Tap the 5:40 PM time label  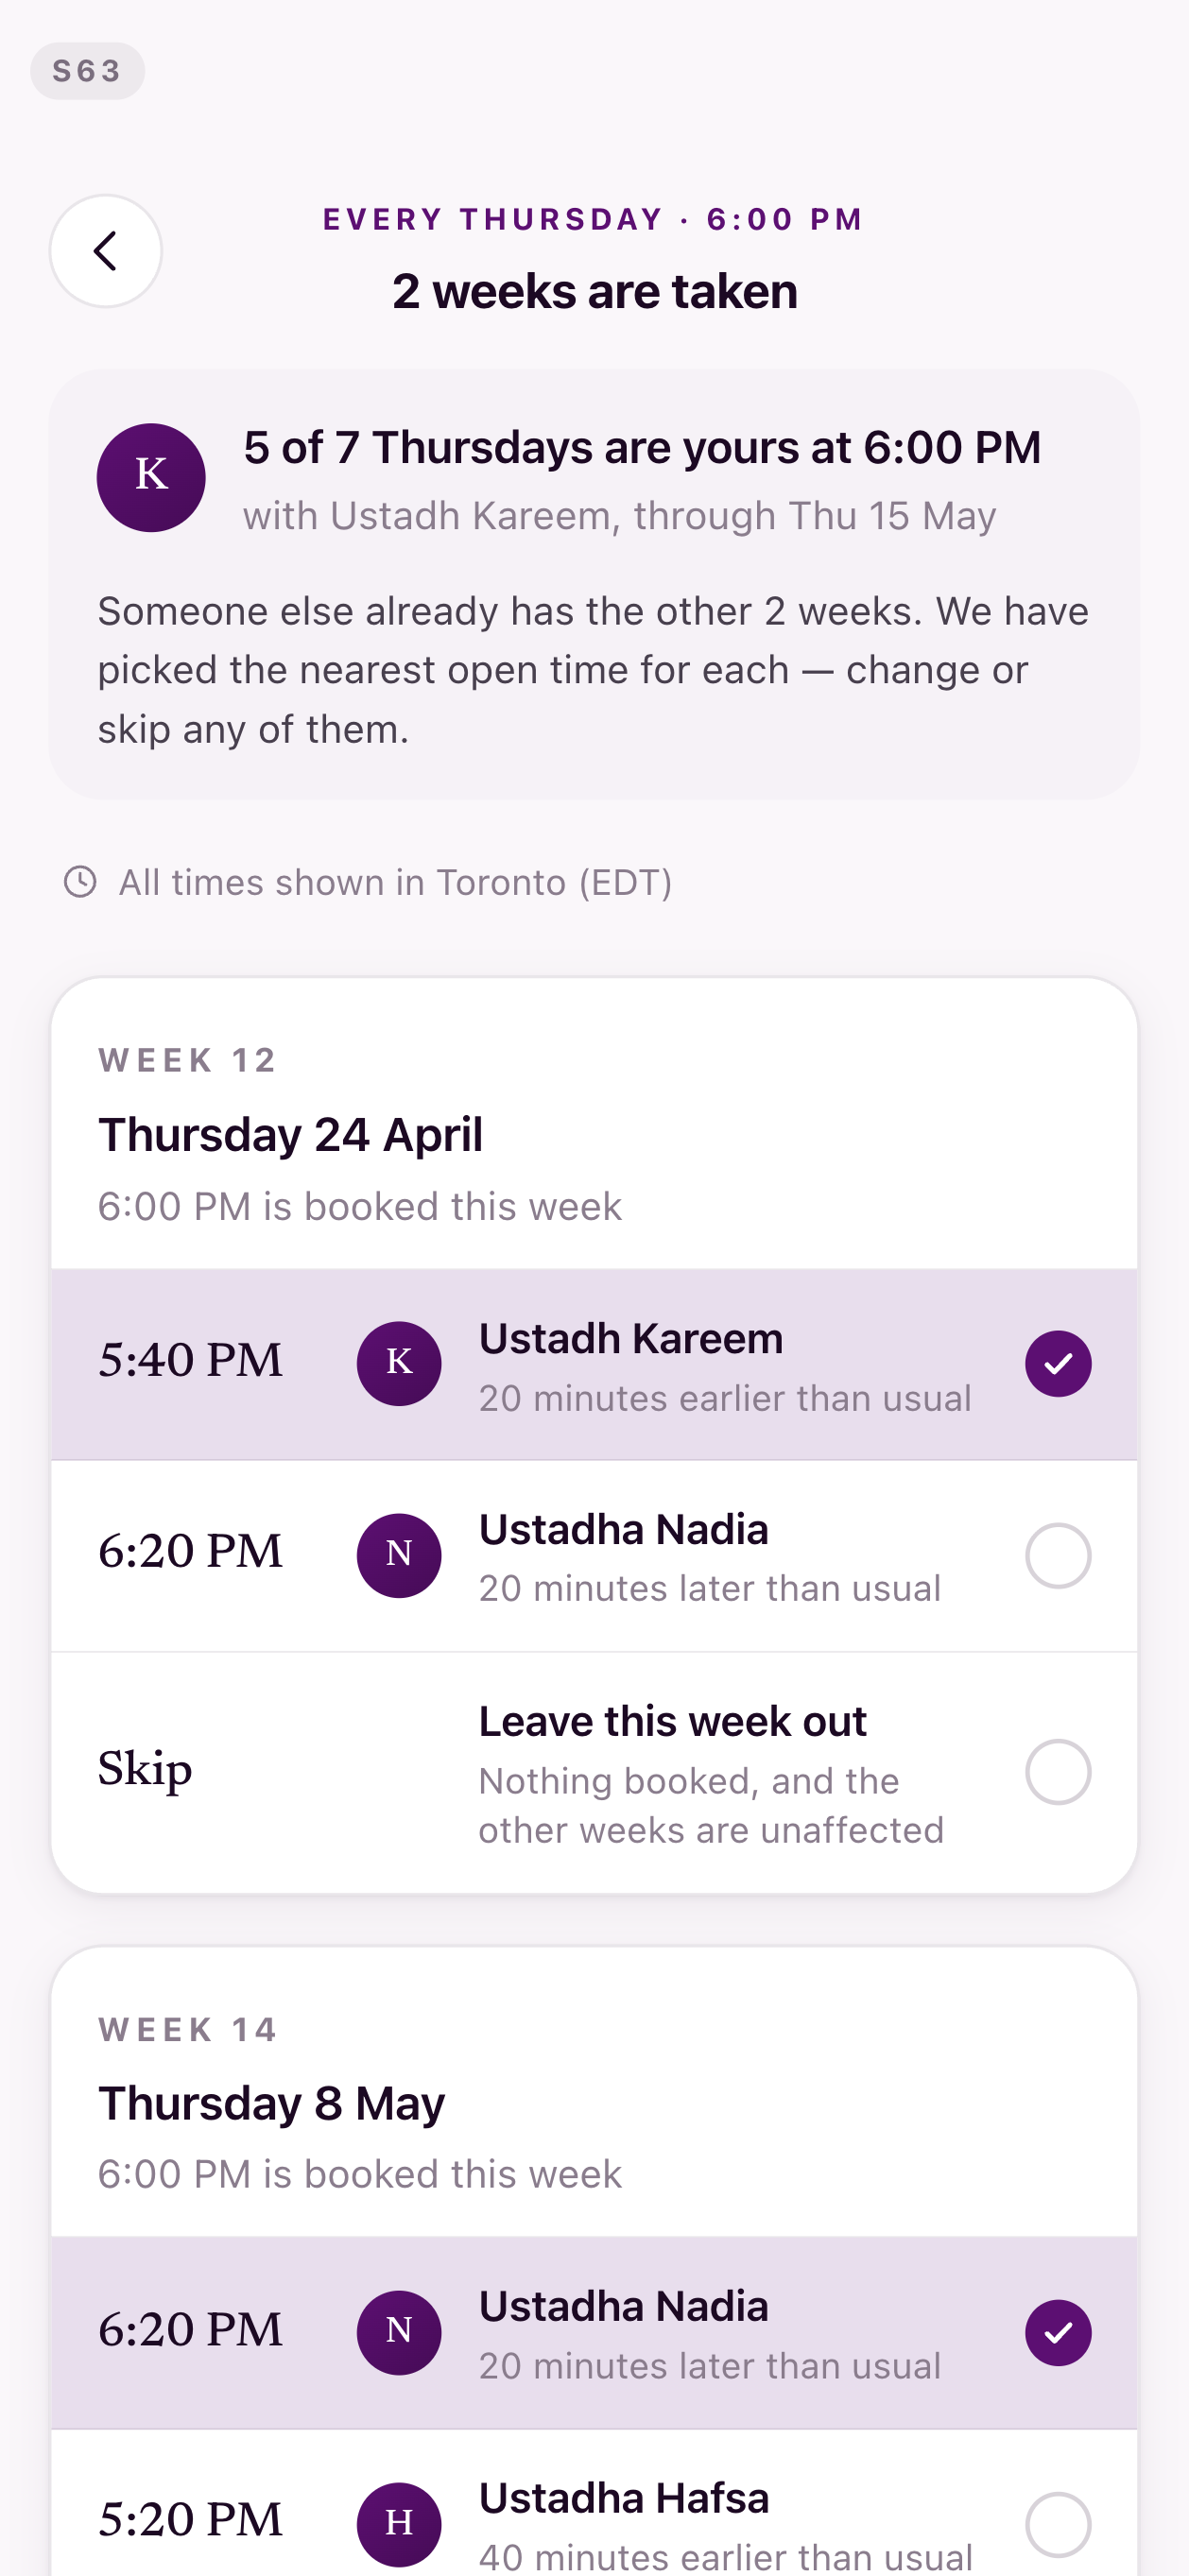click(190, 1361)
